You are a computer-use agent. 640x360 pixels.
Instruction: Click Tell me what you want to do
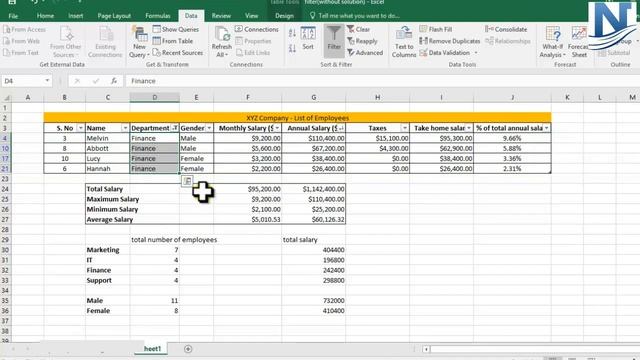click(354, 16)
